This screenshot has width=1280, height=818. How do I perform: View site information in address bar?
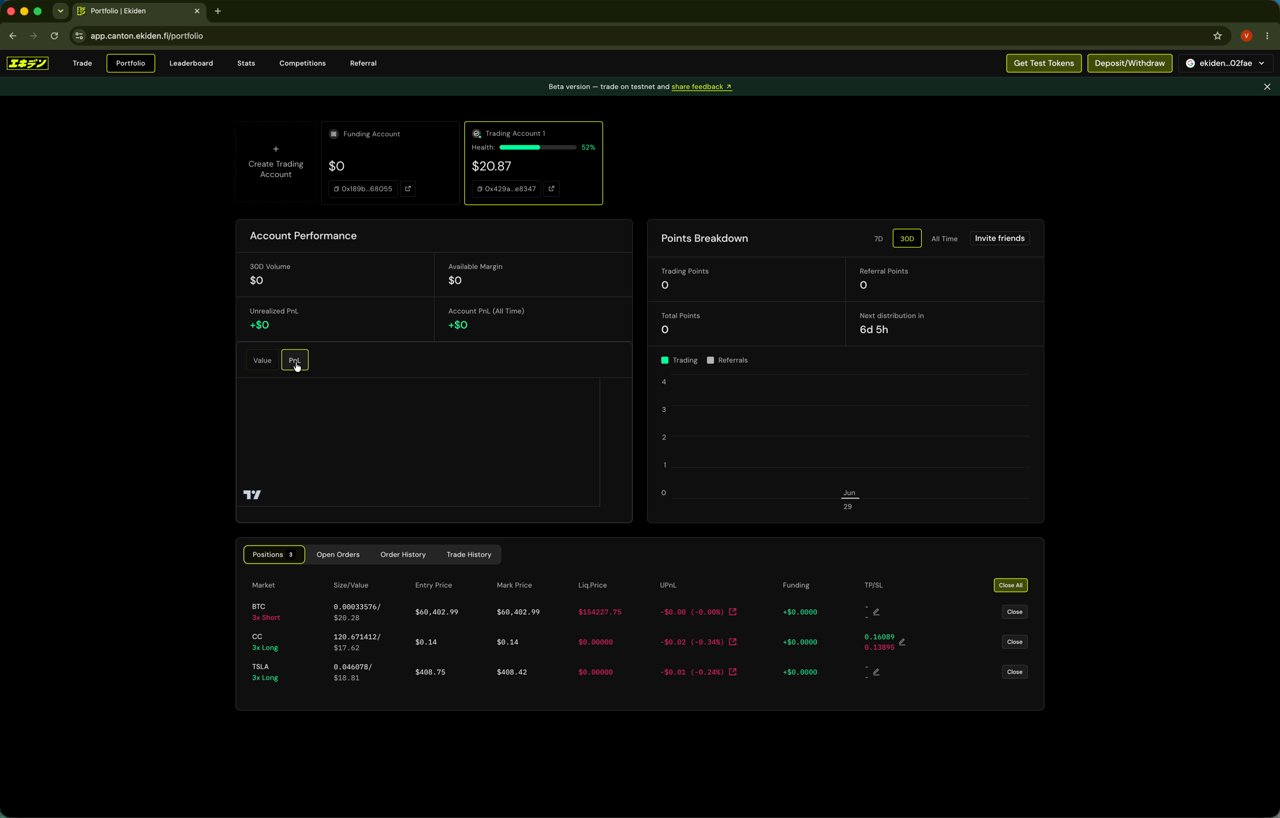click(x=79, y=36)
